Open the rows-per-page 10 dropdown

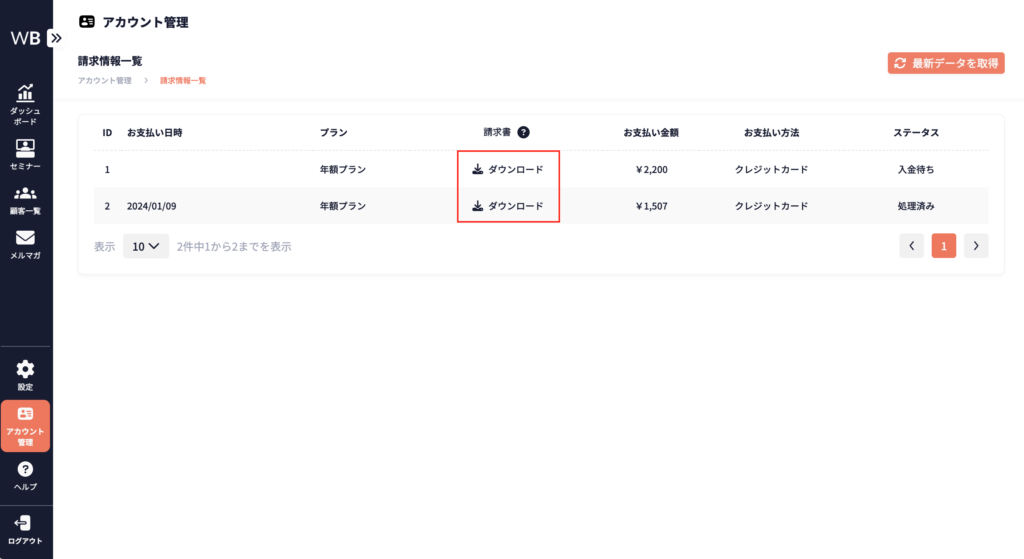tap(145, 246)
